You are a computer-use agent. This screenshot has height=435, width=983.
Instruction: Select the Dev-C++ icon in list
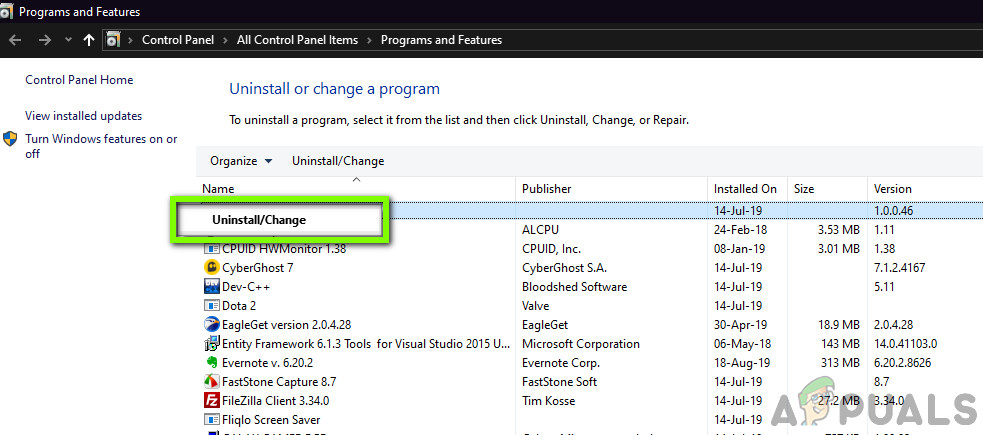(x=212, y=286)
